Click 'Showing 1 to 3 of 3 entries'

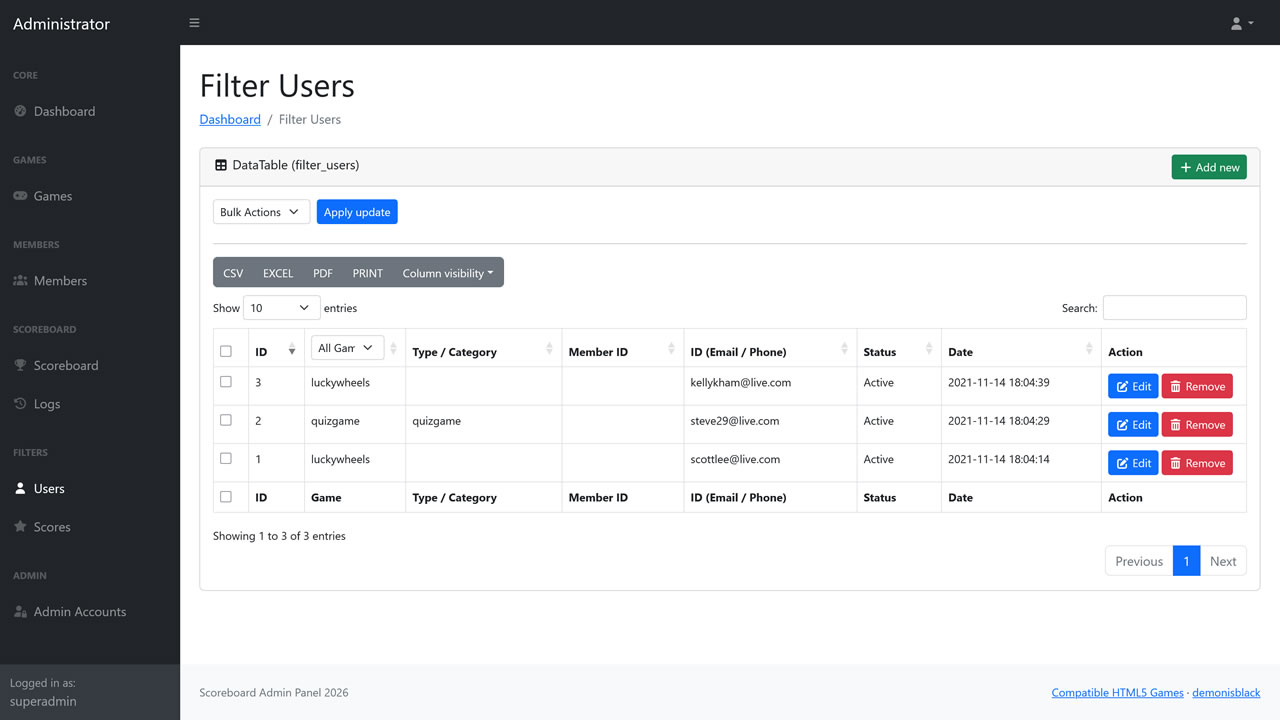pyautogui.click(x=279, y=536)
